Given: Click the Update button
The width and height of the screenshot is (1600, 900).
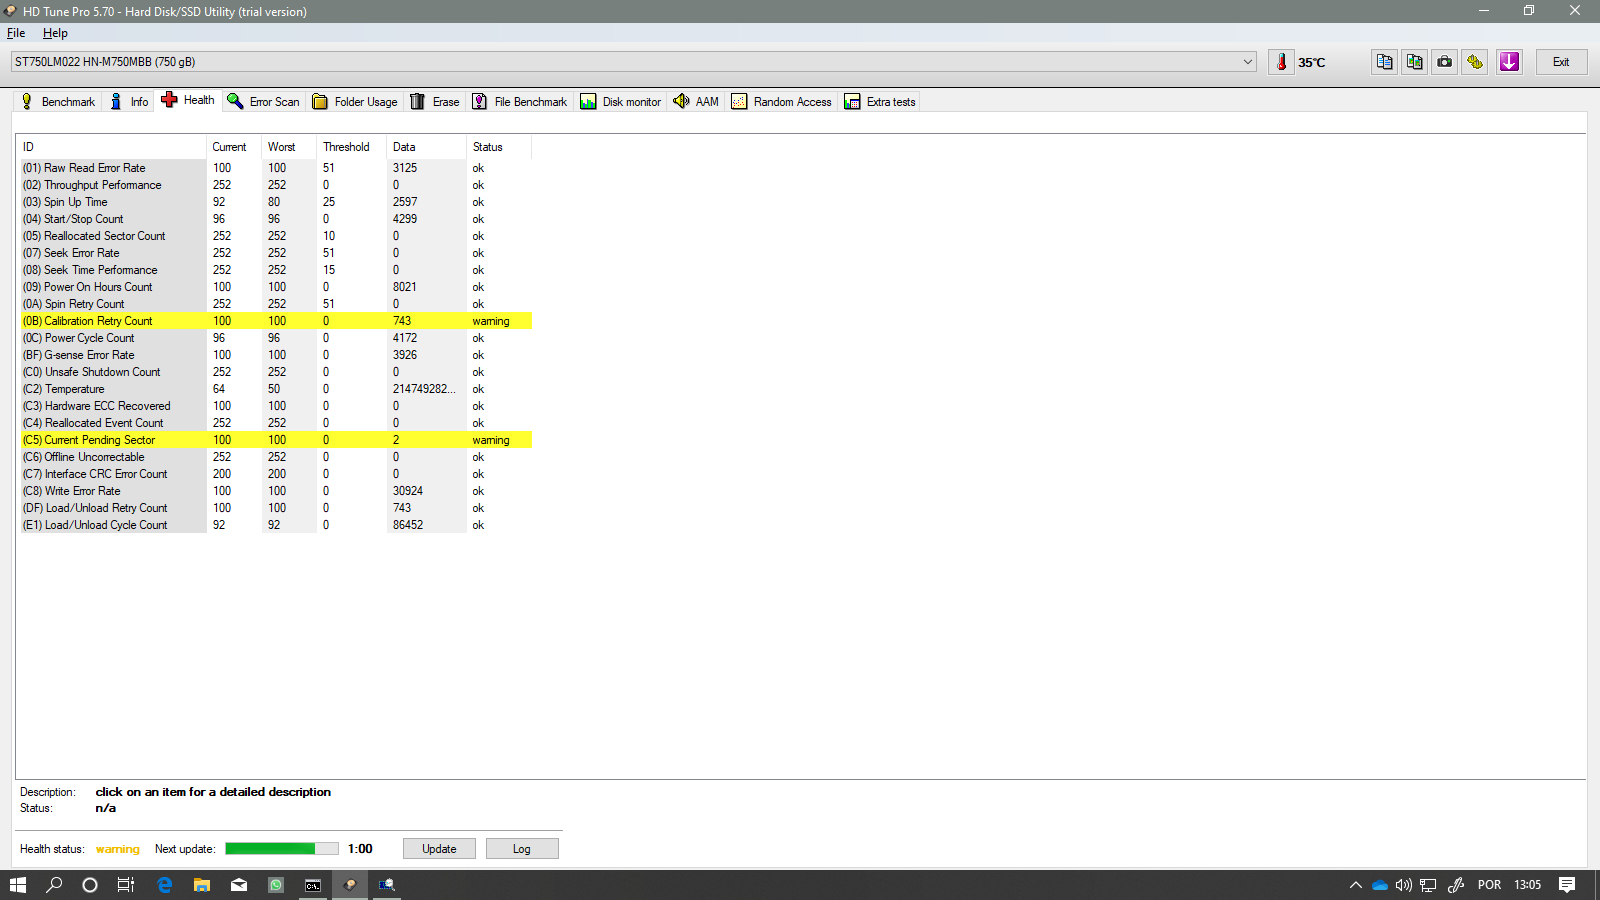Looking at the screenshot, I should 439,849.
